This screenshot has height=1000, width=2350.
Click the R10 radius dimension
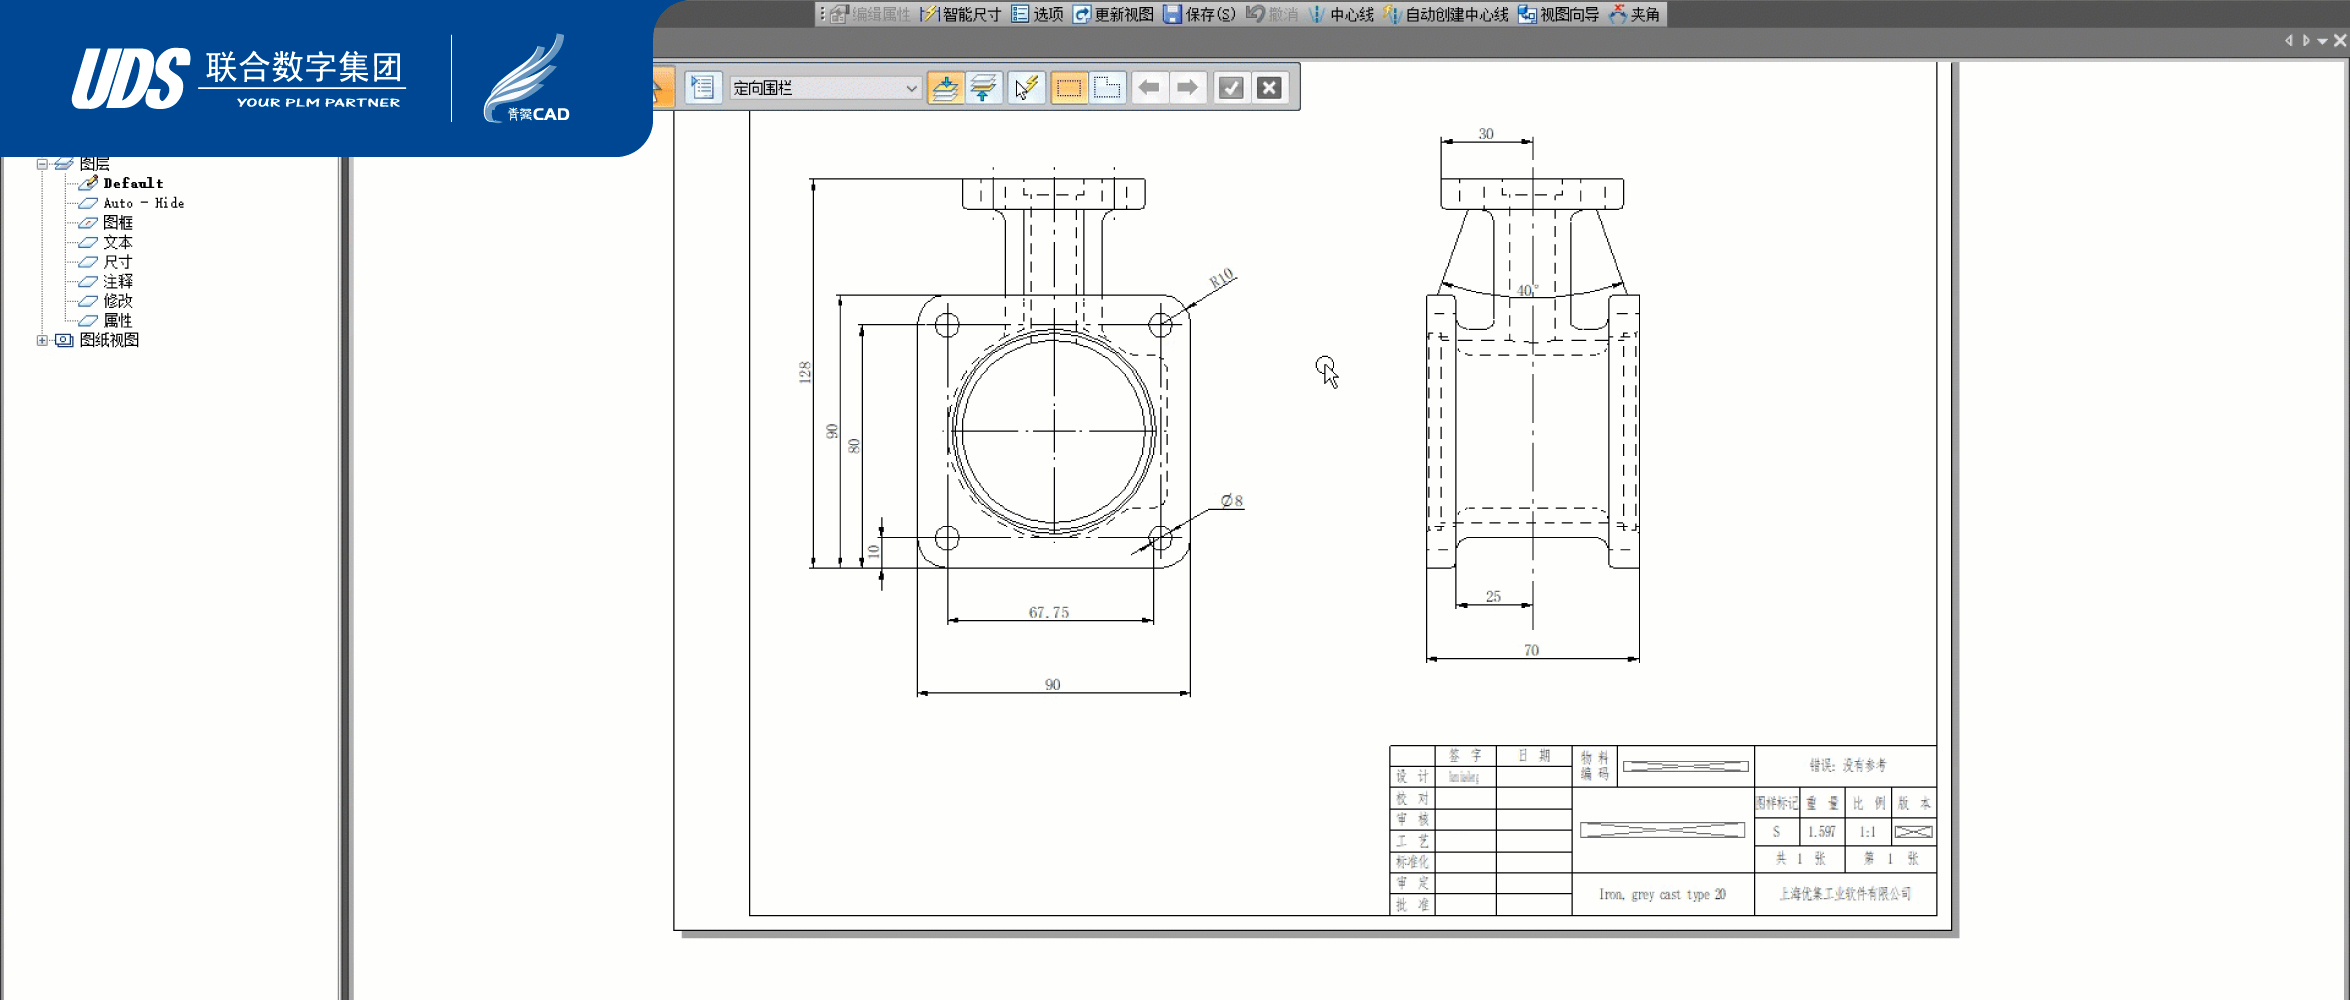1222,278
